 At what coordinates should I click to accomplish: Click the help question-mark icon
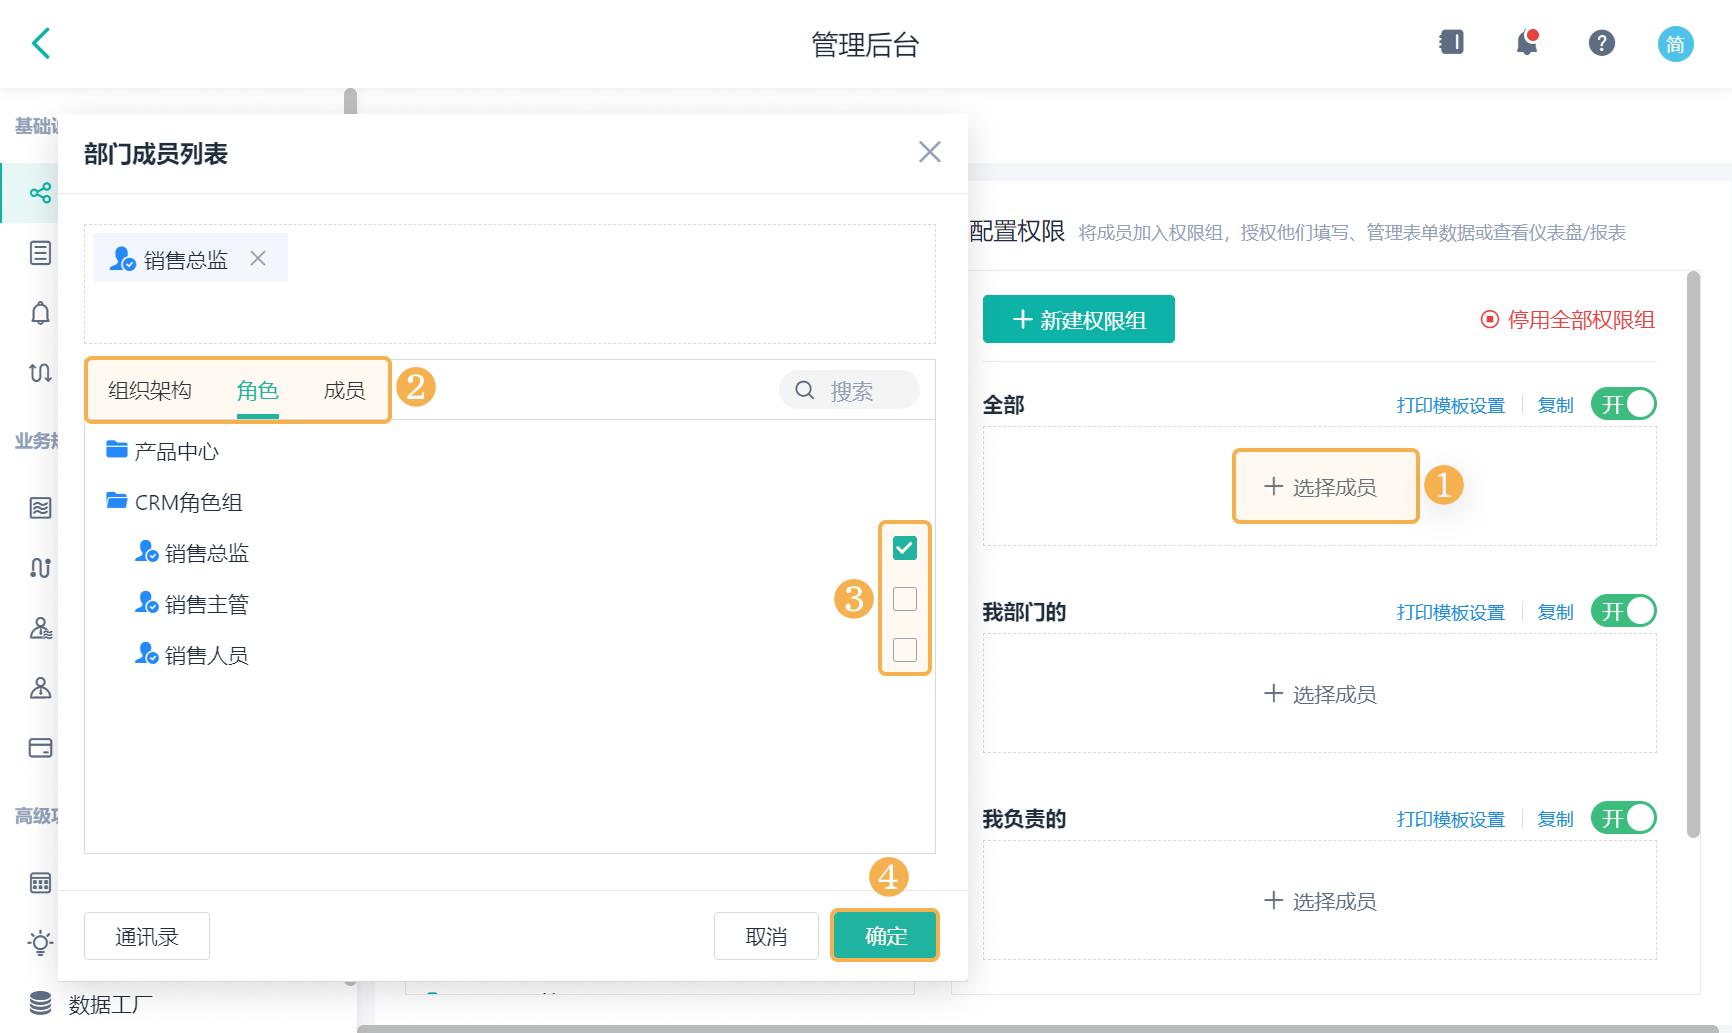(x=1600, y=43)
